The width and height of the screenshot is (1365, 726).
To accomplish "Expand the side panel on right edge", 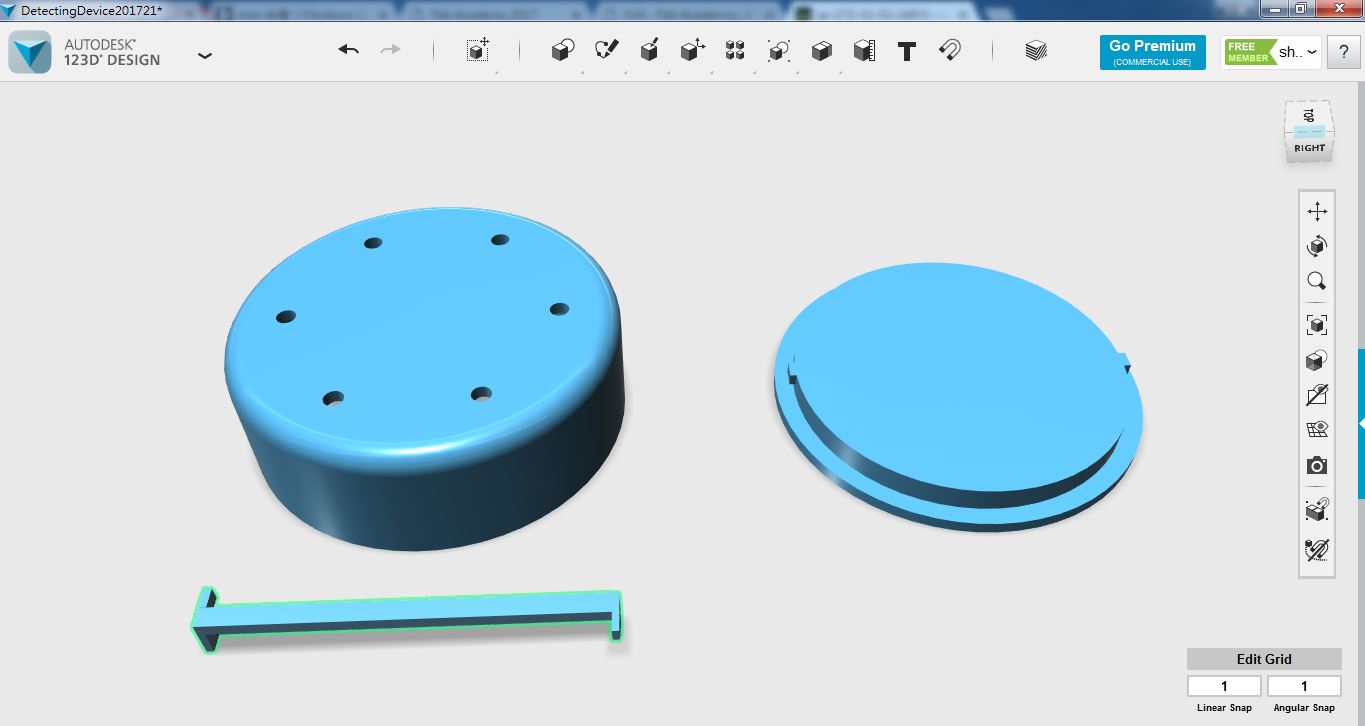I will tap(1361, 424).
